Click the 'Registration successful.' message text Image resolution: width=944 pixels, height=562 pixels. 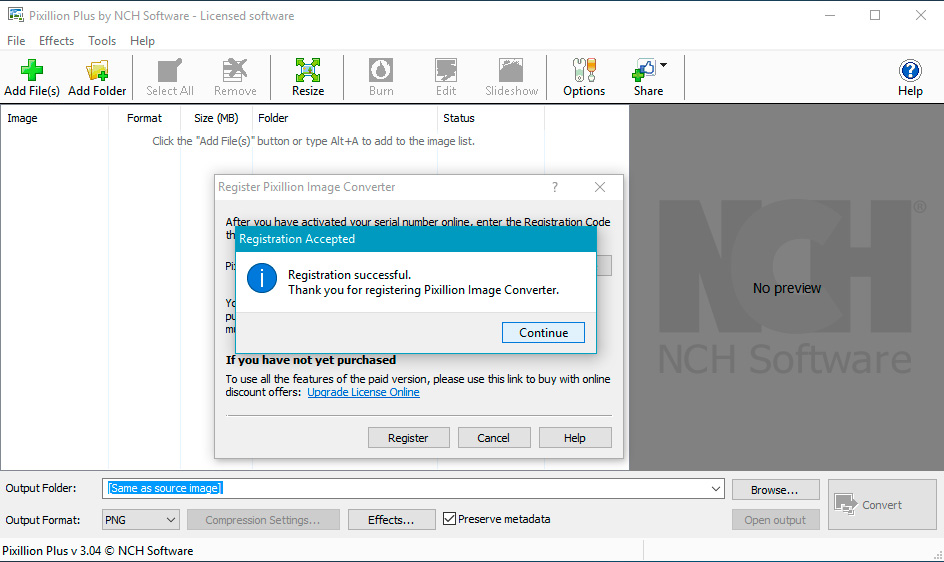click(x=349, y=275)
